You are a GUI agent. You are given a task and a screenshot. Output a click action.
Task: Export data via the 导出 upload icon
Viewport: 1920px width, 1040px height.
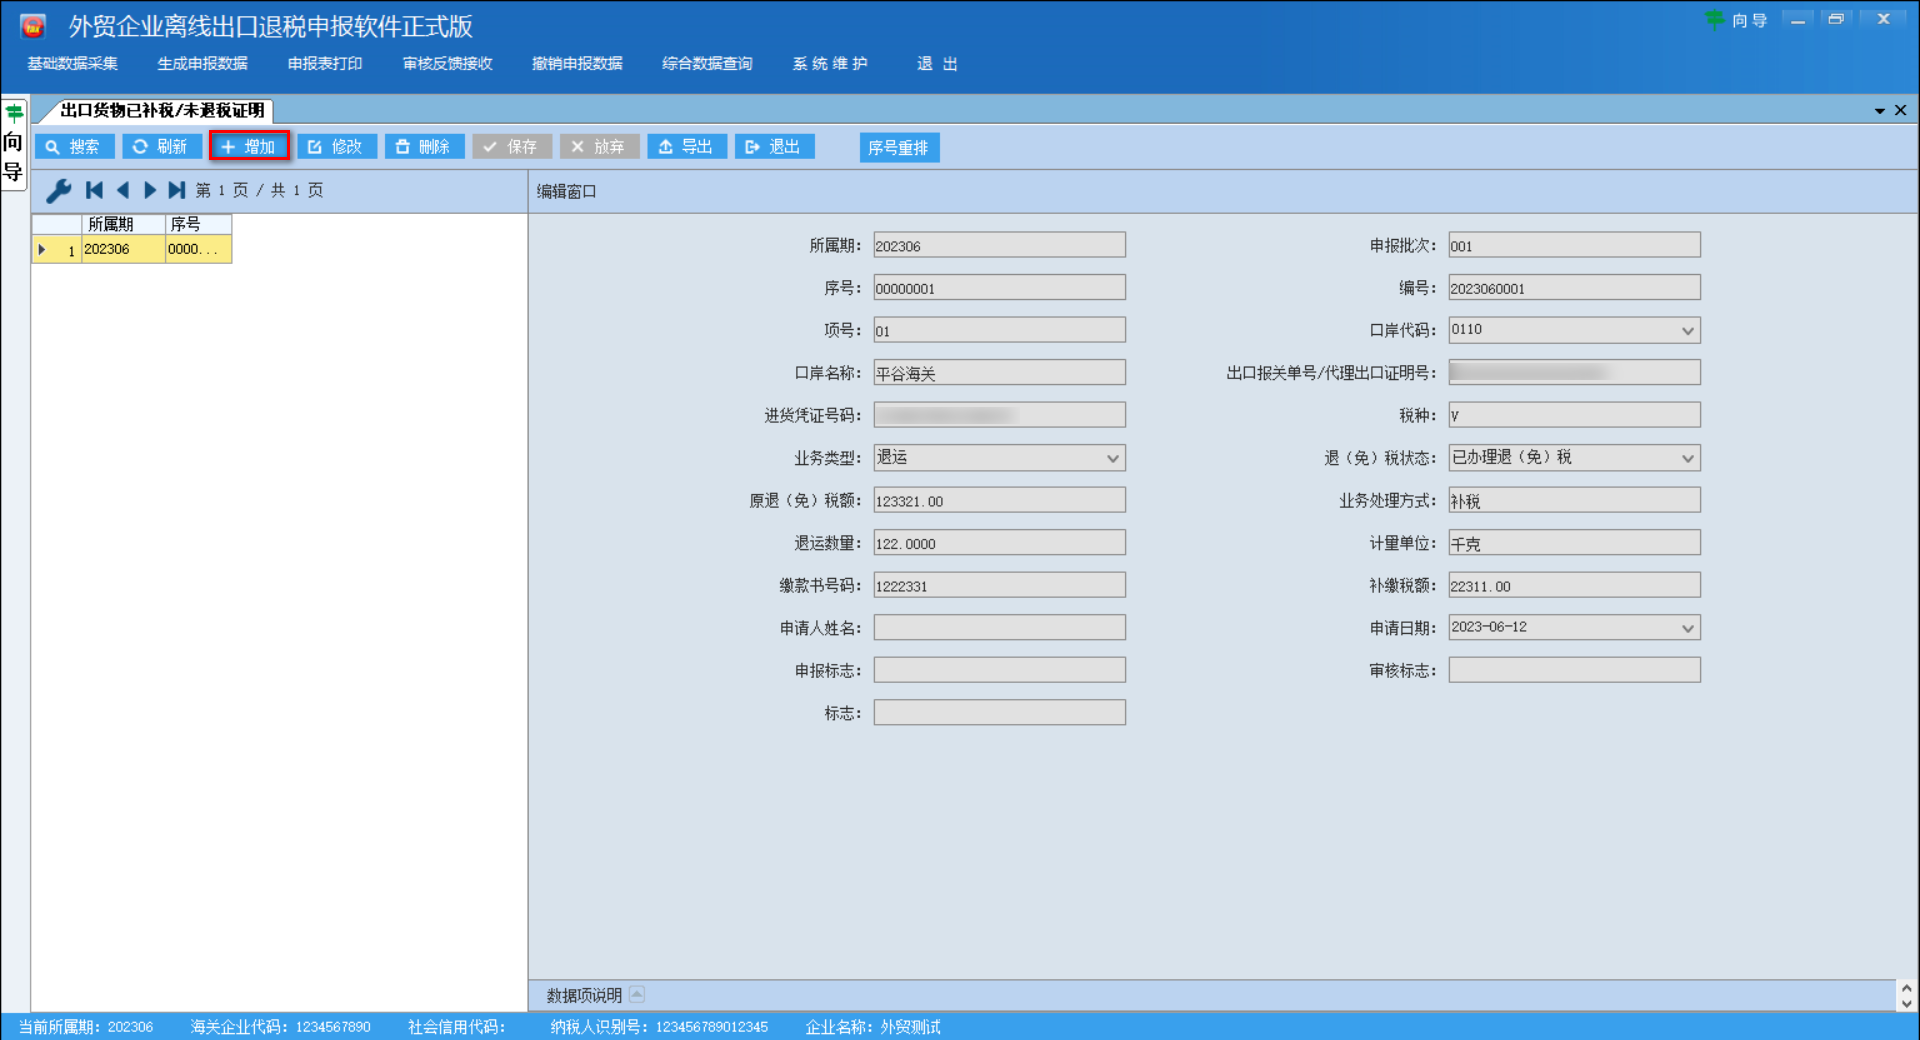(666, 146)
